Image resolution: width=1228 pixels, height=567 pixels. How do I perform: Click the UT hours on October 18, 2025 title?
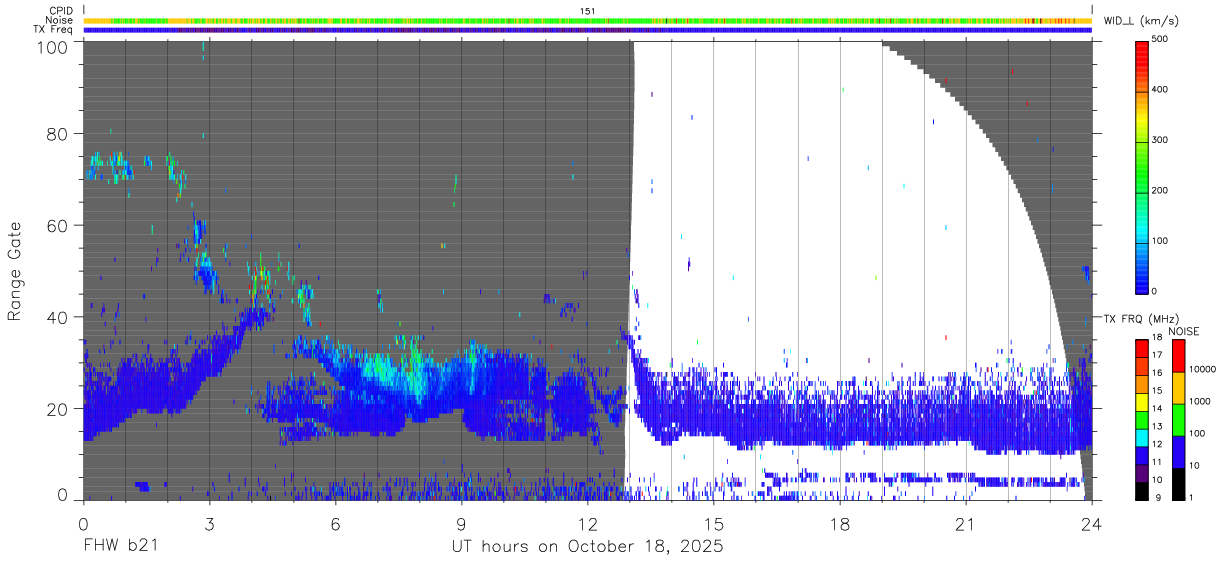click(588, 548)
